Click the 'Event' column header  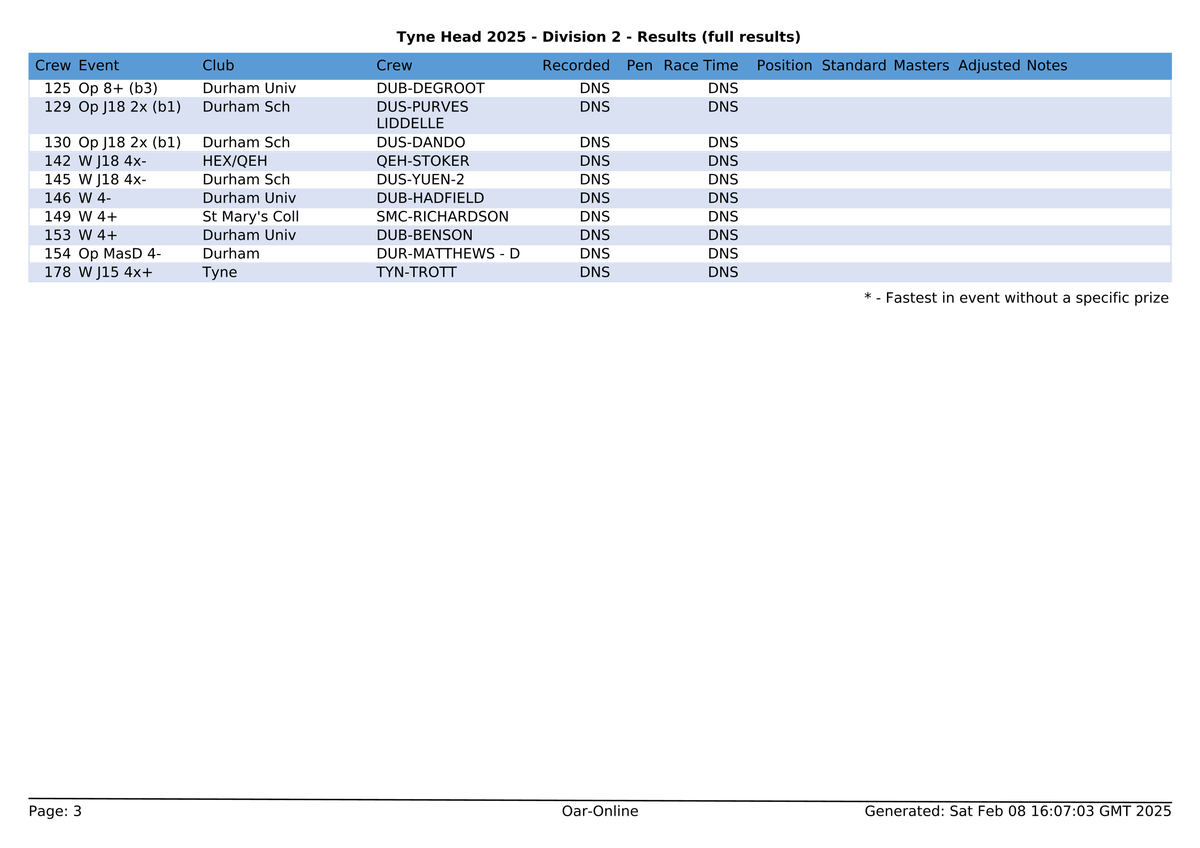[x=99, y=66]
